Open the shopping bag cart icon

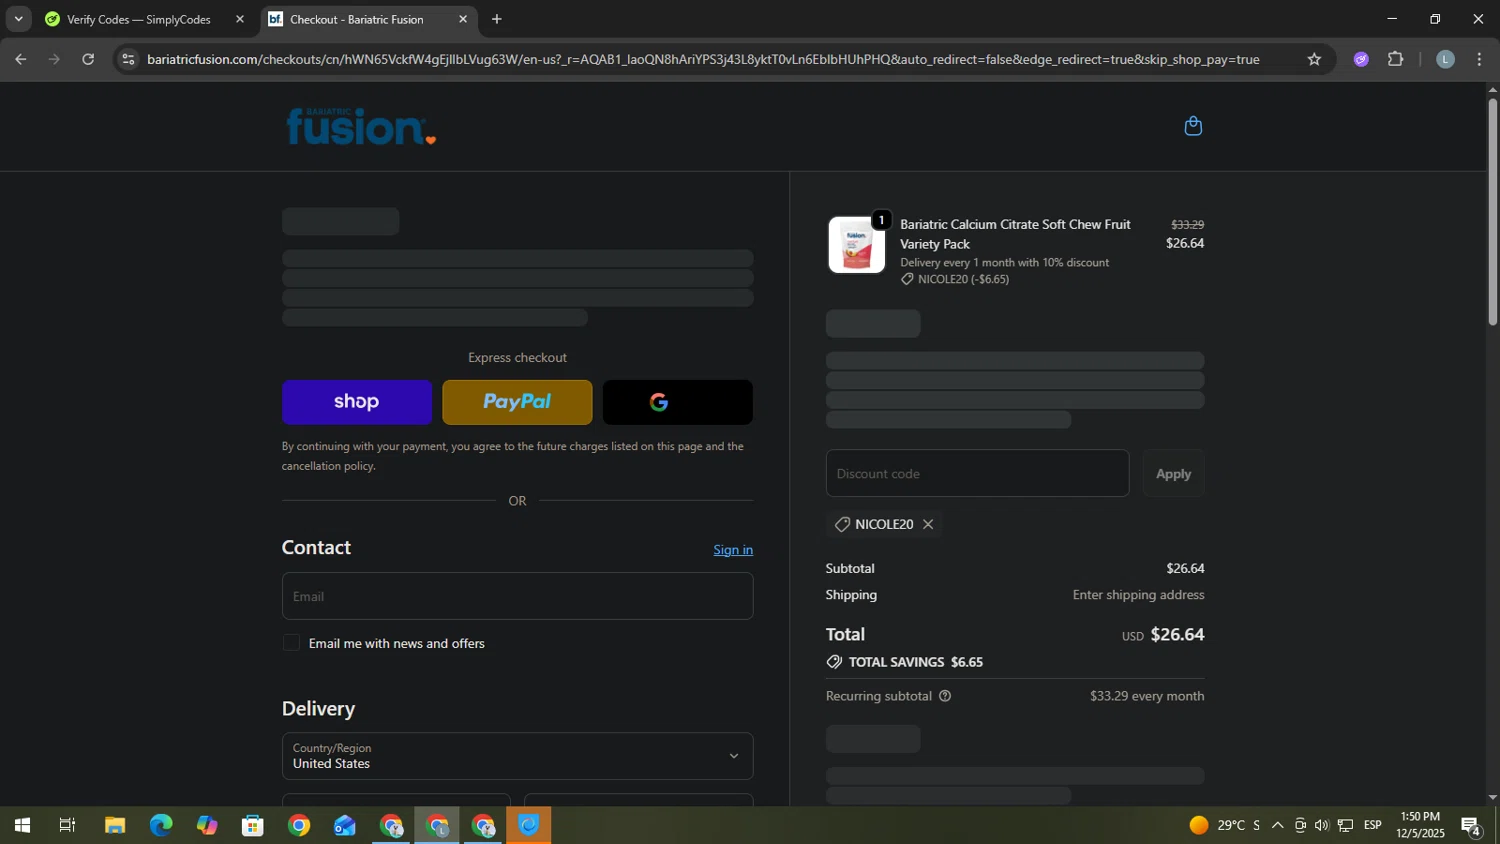click(x=1192, y=126)
